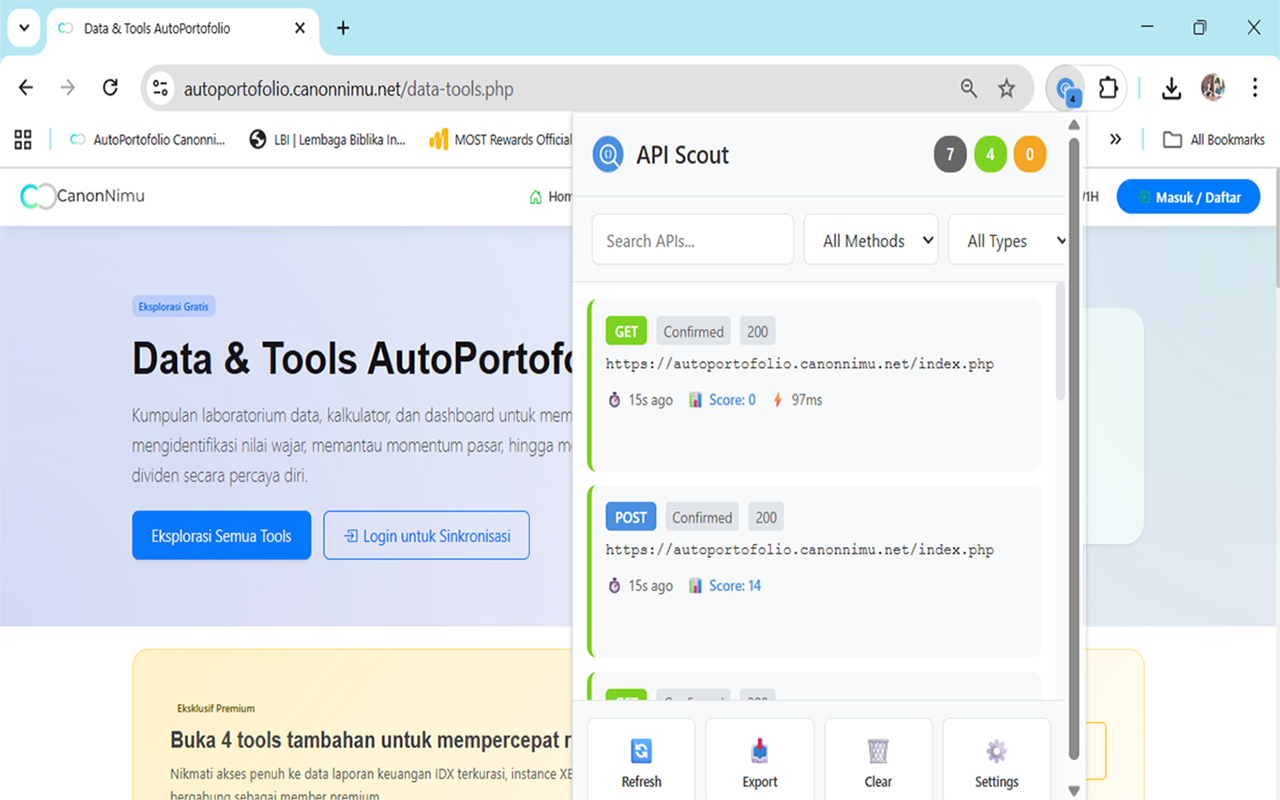
Task: Open the All Methods dropdown
Action: [871, 240]
